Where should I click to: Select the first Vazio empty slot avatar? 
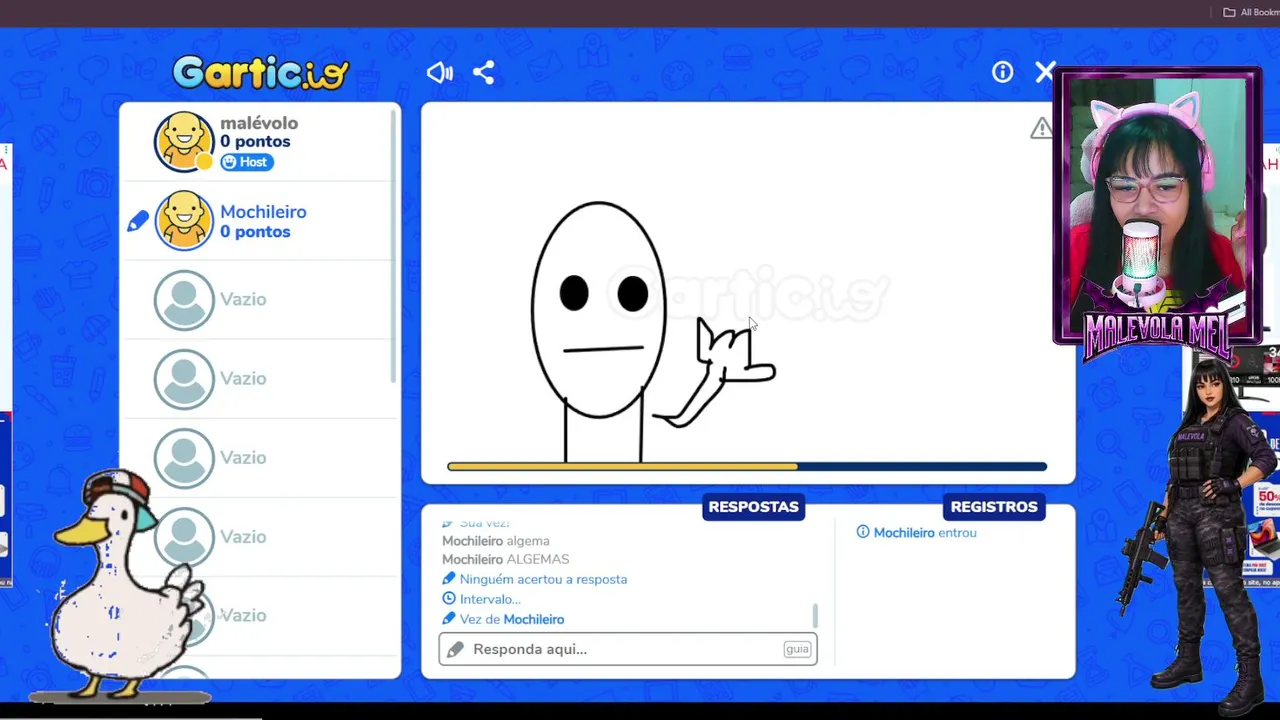click(184, 299)
